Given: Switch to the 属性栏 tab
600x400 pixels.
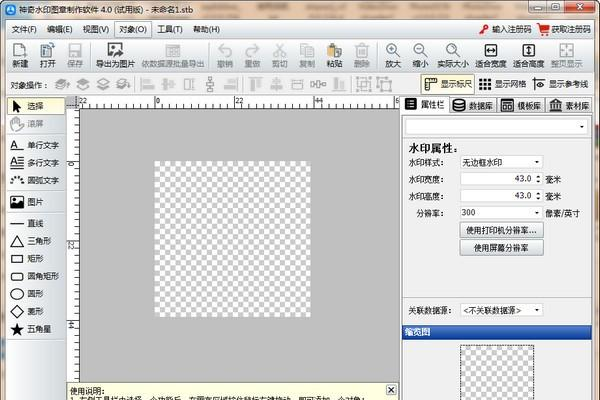Looking at the screenshot, I should tap(425, 104).
